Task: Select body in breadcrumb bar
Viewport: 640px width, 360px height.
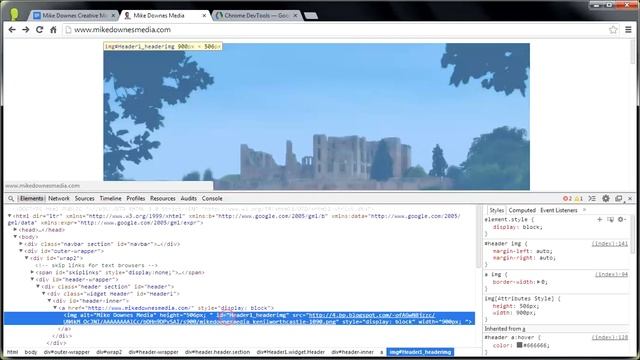Action: 31,352
